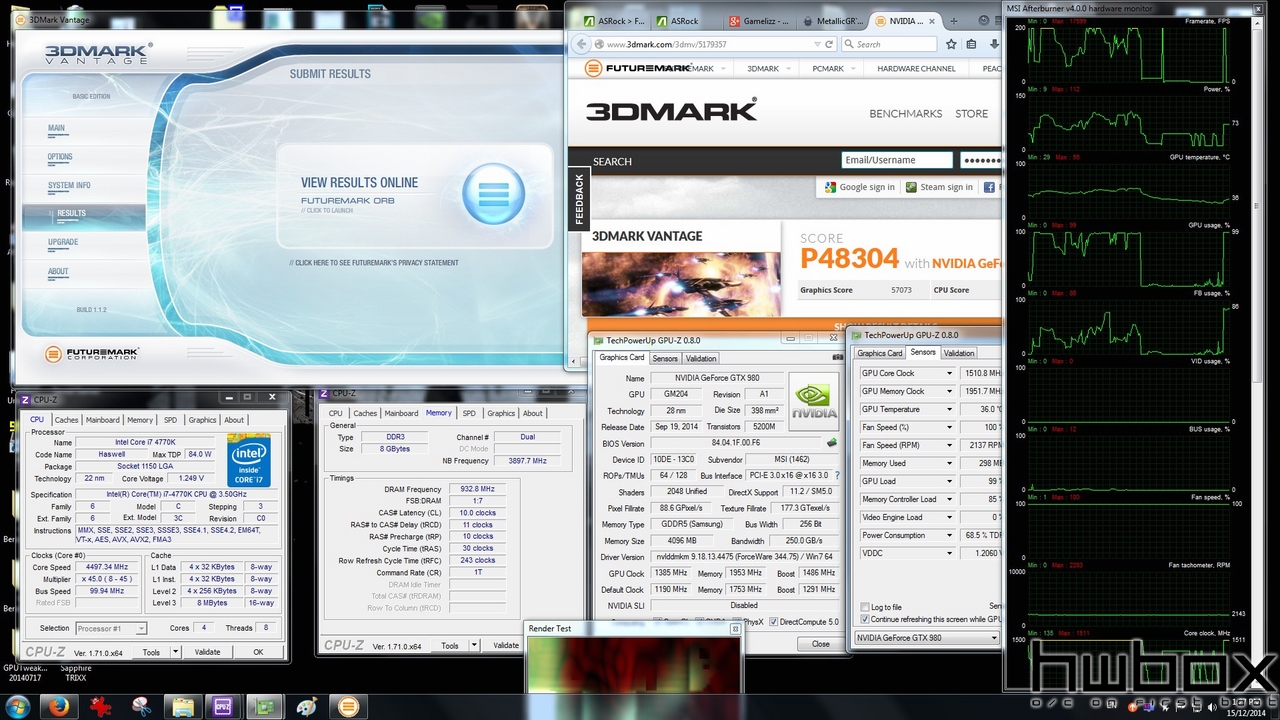Toggle Continue refreshing this screen checkbox

pyautogui.click(x=865, y=619)
